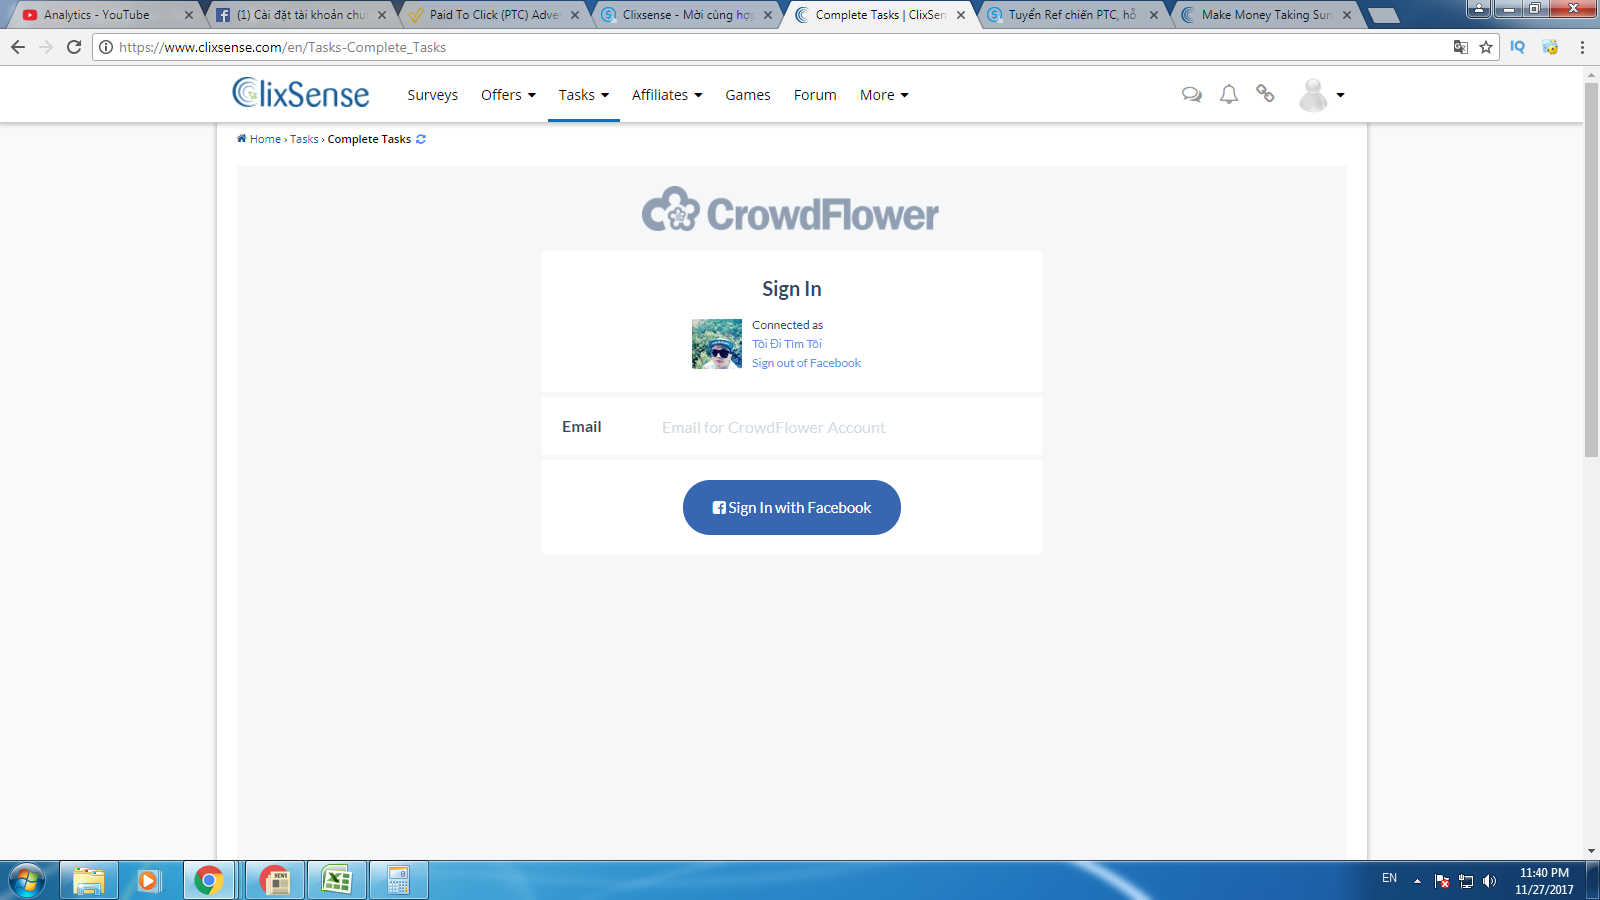
Task: Expand the Offers dropdown menu
Action: [508, 95]
